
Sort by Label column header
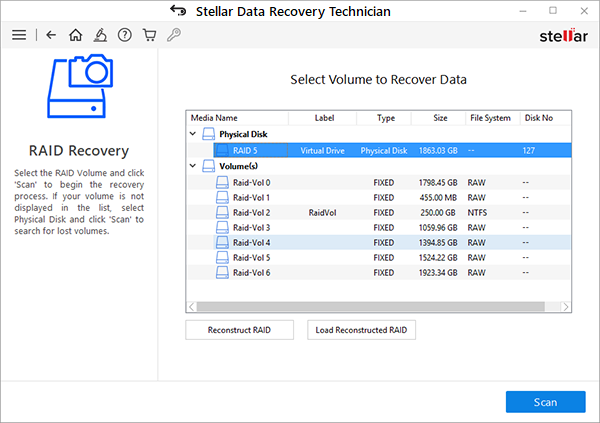pos(323,118)
